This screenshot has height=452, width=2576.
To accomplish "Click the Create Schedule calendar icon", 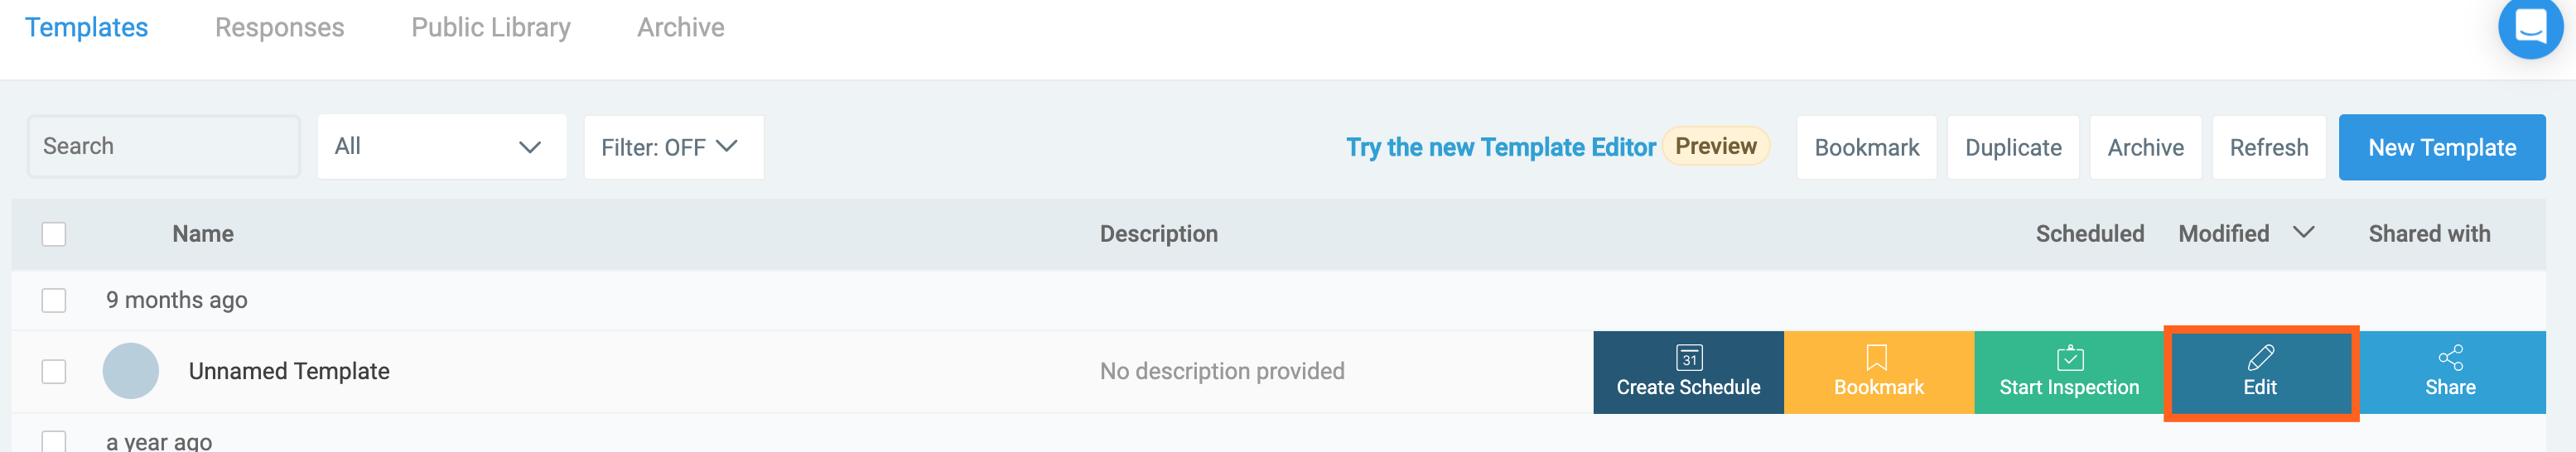I will point(1688,358).
